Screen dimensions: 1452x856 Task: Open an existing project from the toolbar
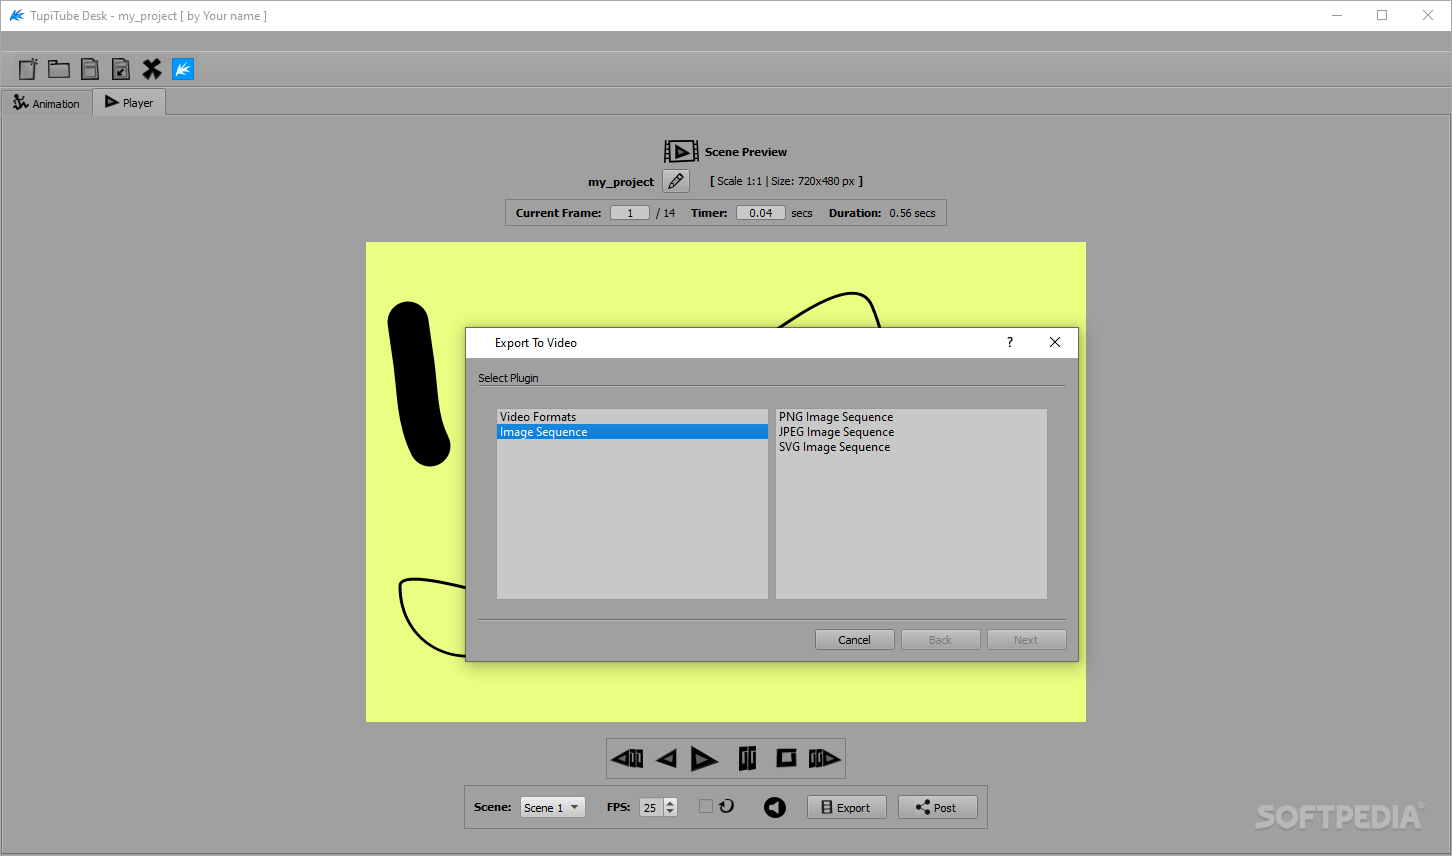[58, 68]
